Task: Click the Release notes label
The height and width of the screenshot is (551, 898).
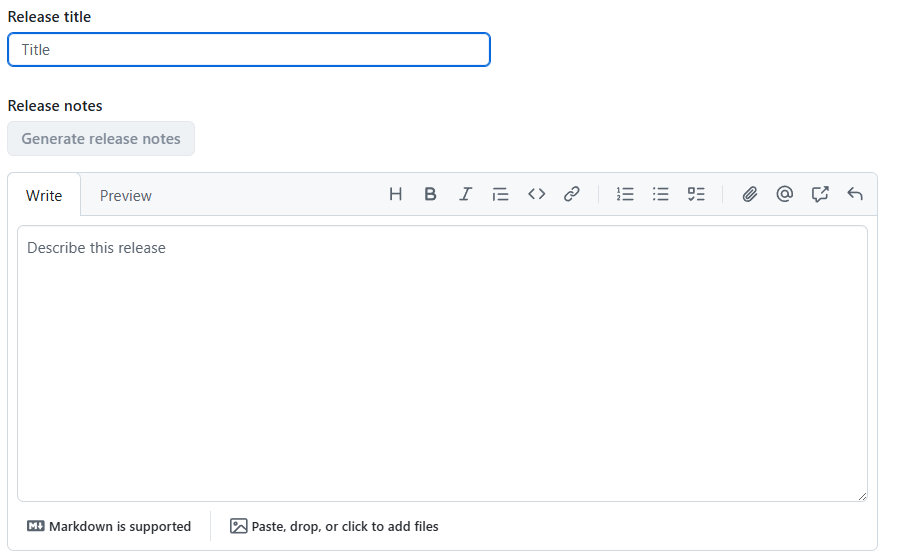Action: 55,106
